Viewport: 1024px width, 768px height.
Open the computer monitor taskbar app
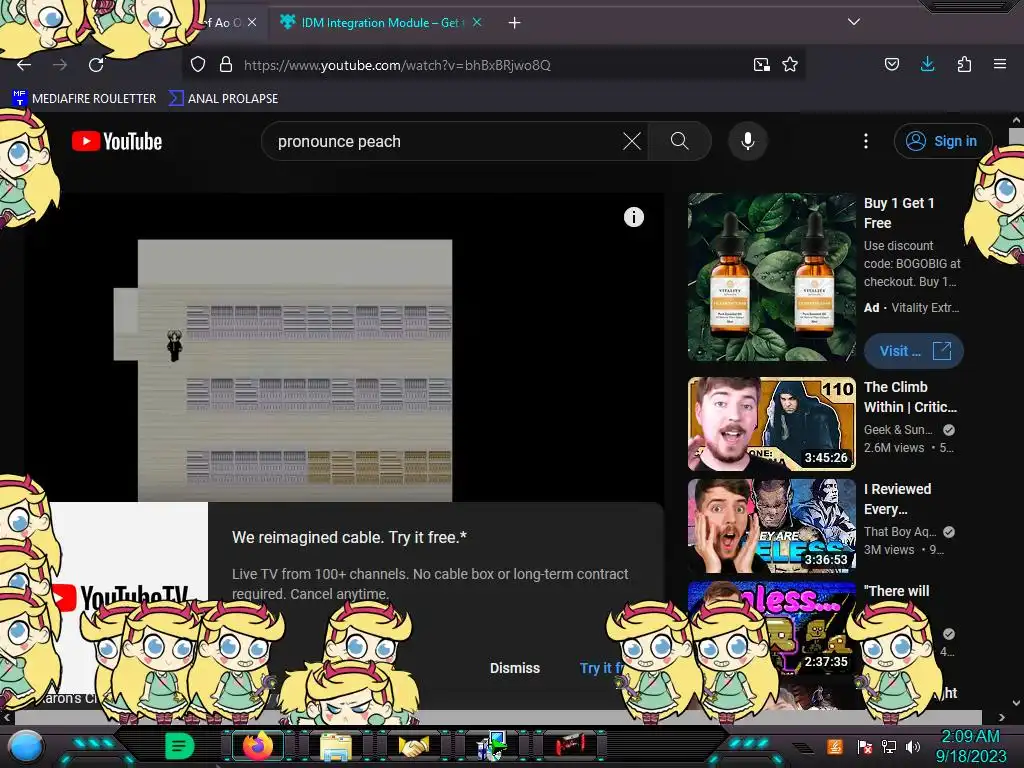point(492,746)
